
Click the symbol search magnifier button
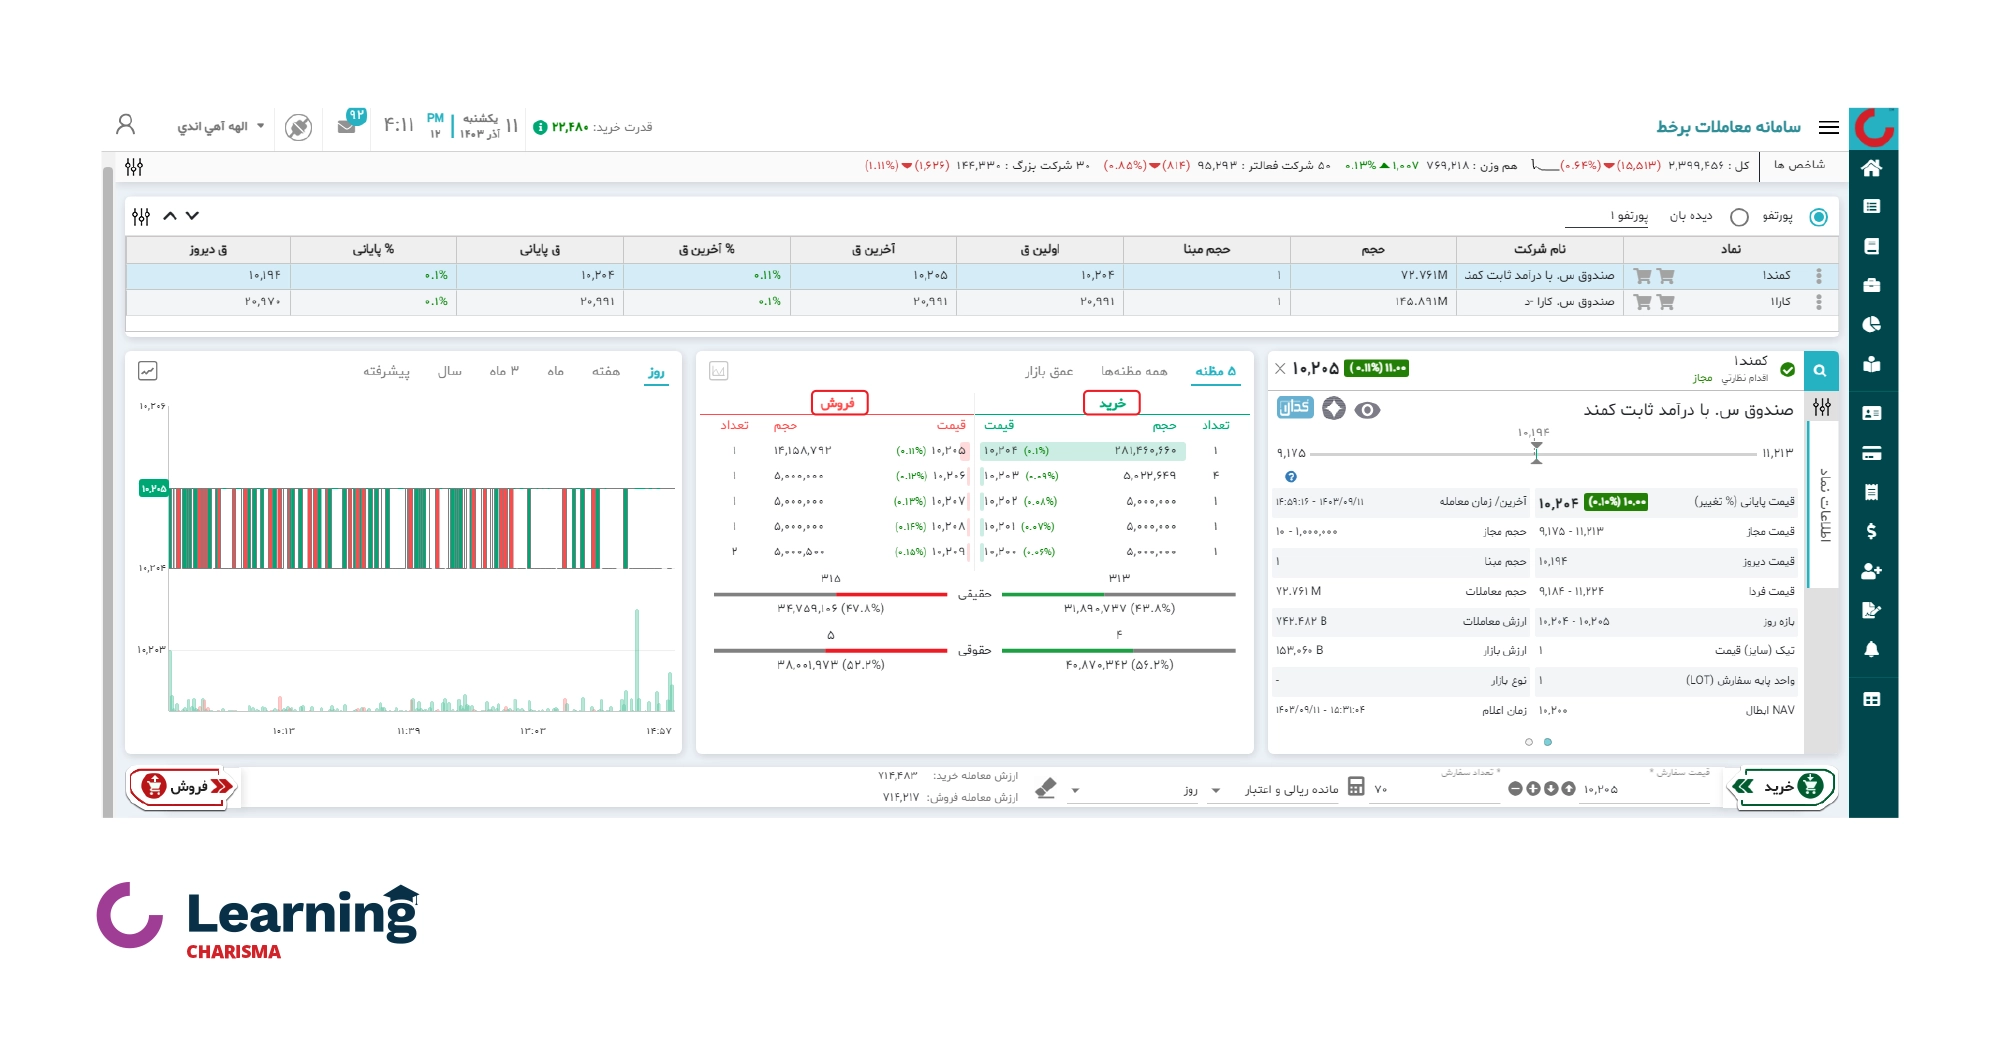click(1820, 370)
